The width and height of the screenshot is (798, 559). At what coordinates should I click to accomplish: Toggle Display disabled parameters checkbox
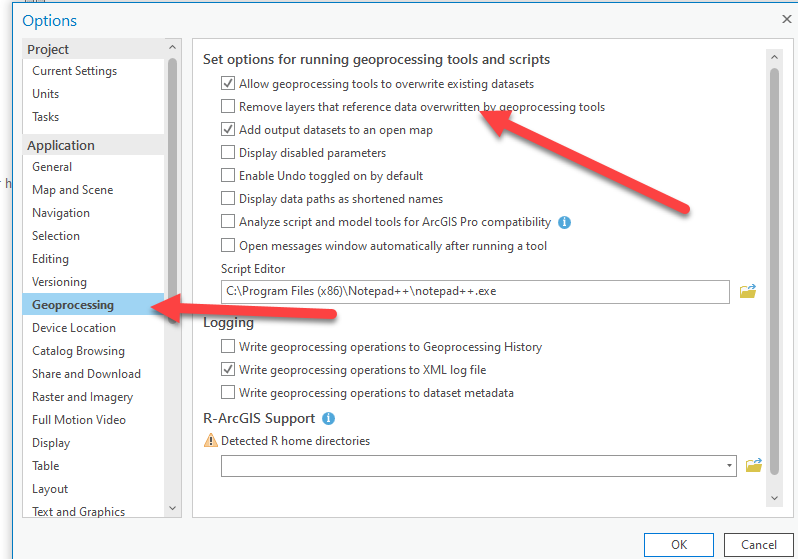coord(228,153)
